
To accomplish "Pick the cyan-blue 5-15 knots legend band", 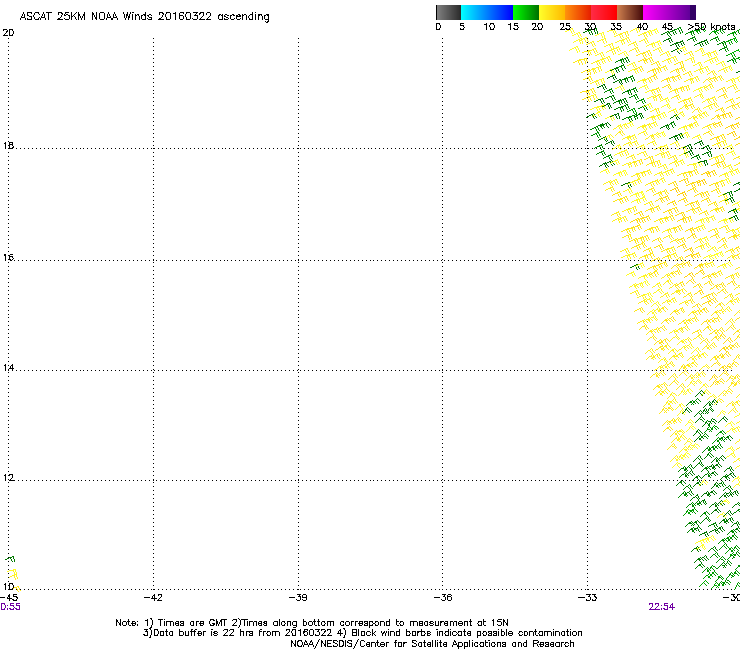I will [487, 12].
